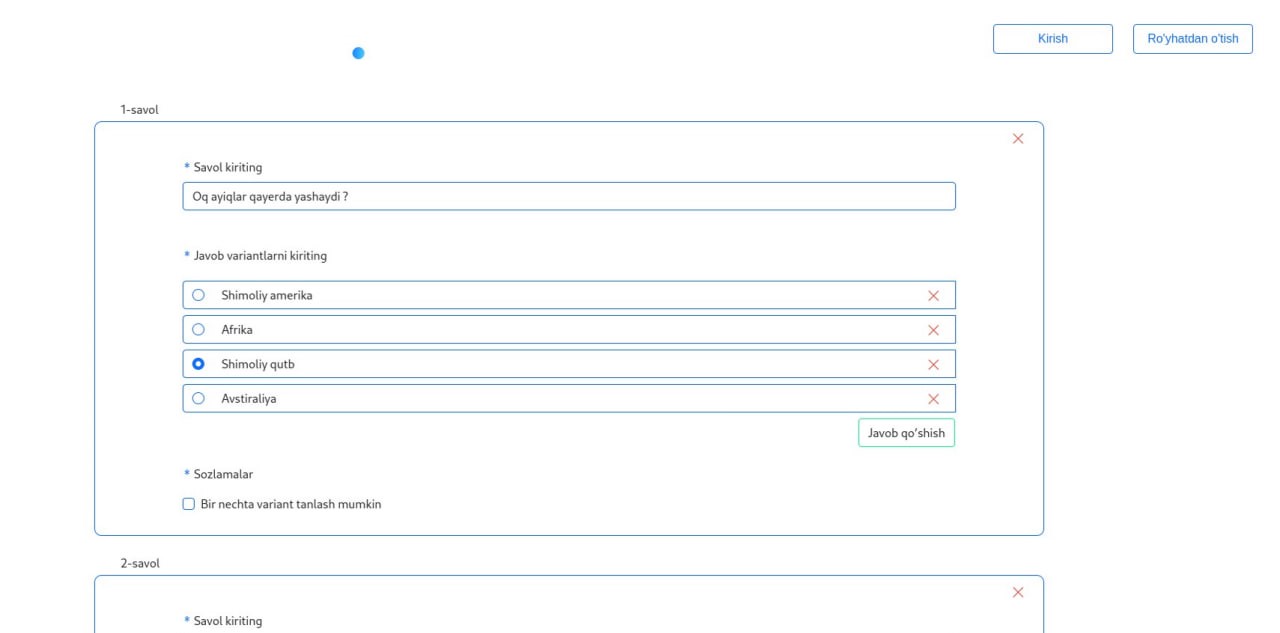The width and height of the screenshot is (1280, 633).
Task: Edit the question text 'Oq ayiqlar qayerda yashaydi ?'
Action: point(568,196)
